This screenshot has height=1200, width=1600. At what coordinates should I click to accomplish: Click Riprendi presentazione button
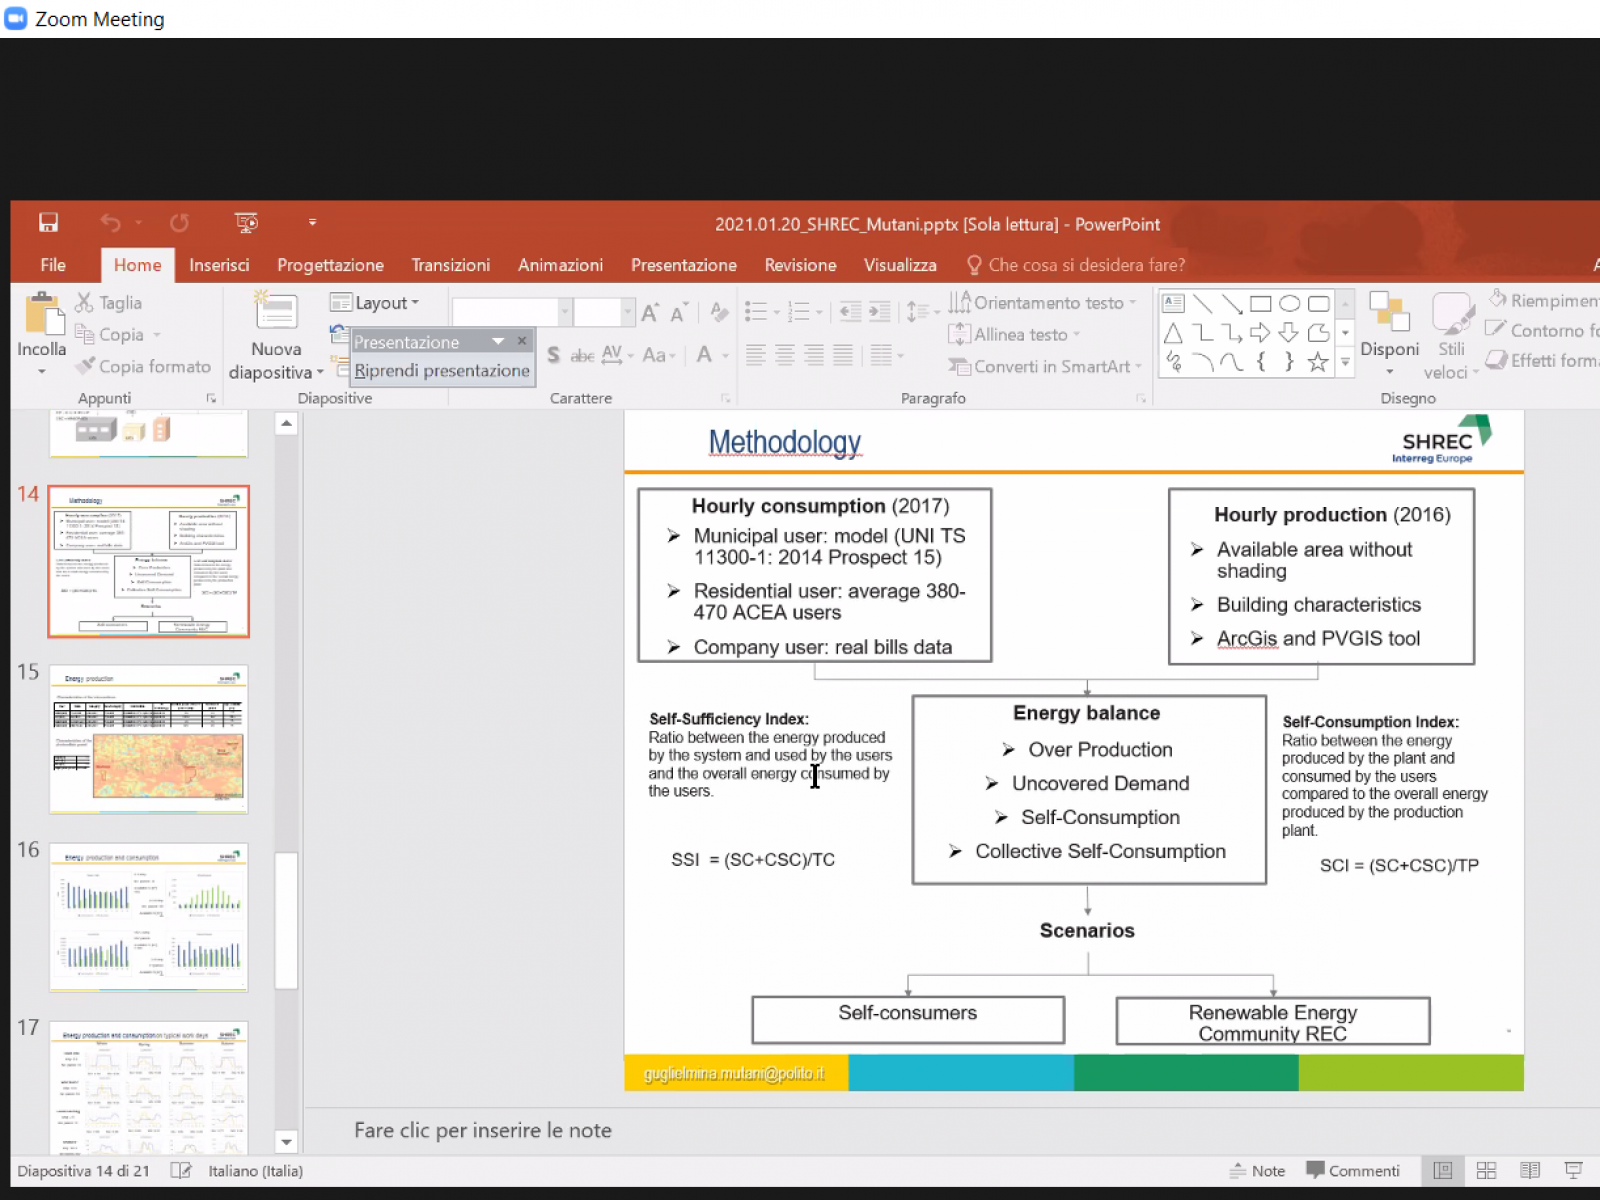coord(441,370)
